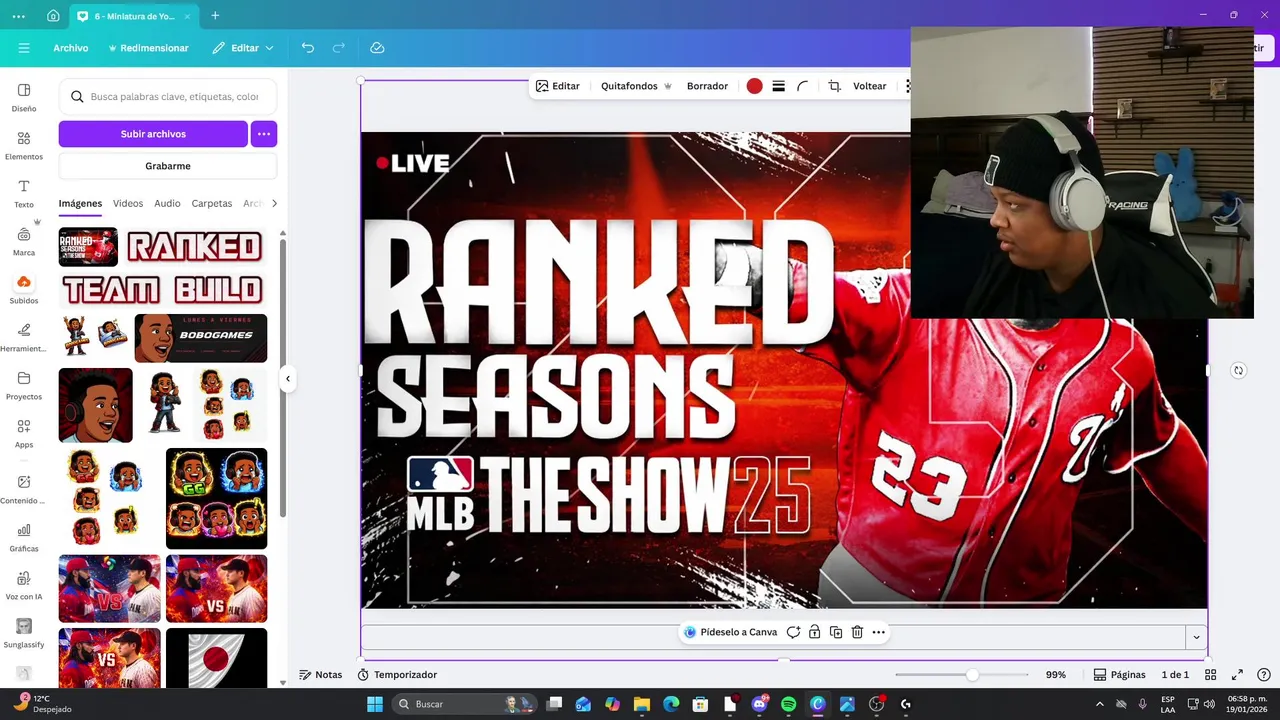Switch to the Imágenes tab
Viewport: 1280px width, 720px height.
coord(80,203)
